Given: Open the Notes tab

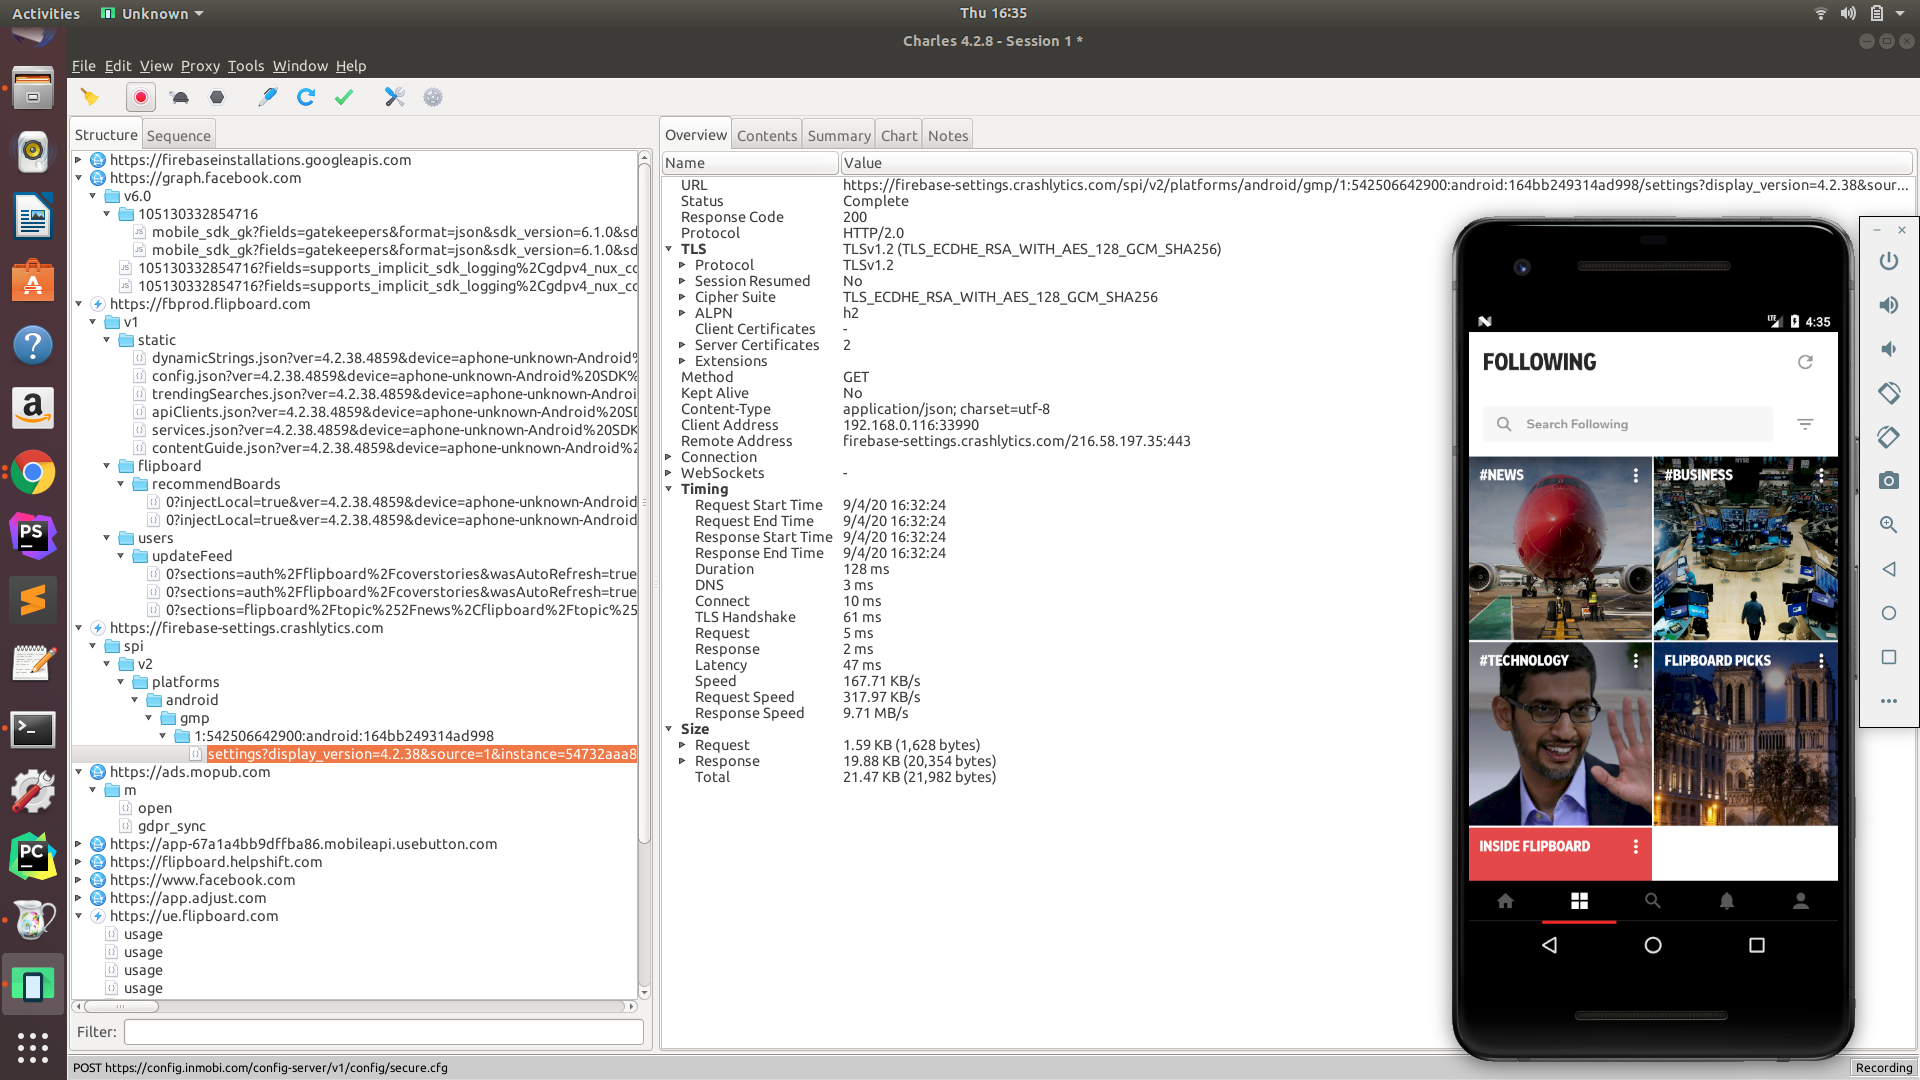Looking at the screenshot, I should coord(947,136).
